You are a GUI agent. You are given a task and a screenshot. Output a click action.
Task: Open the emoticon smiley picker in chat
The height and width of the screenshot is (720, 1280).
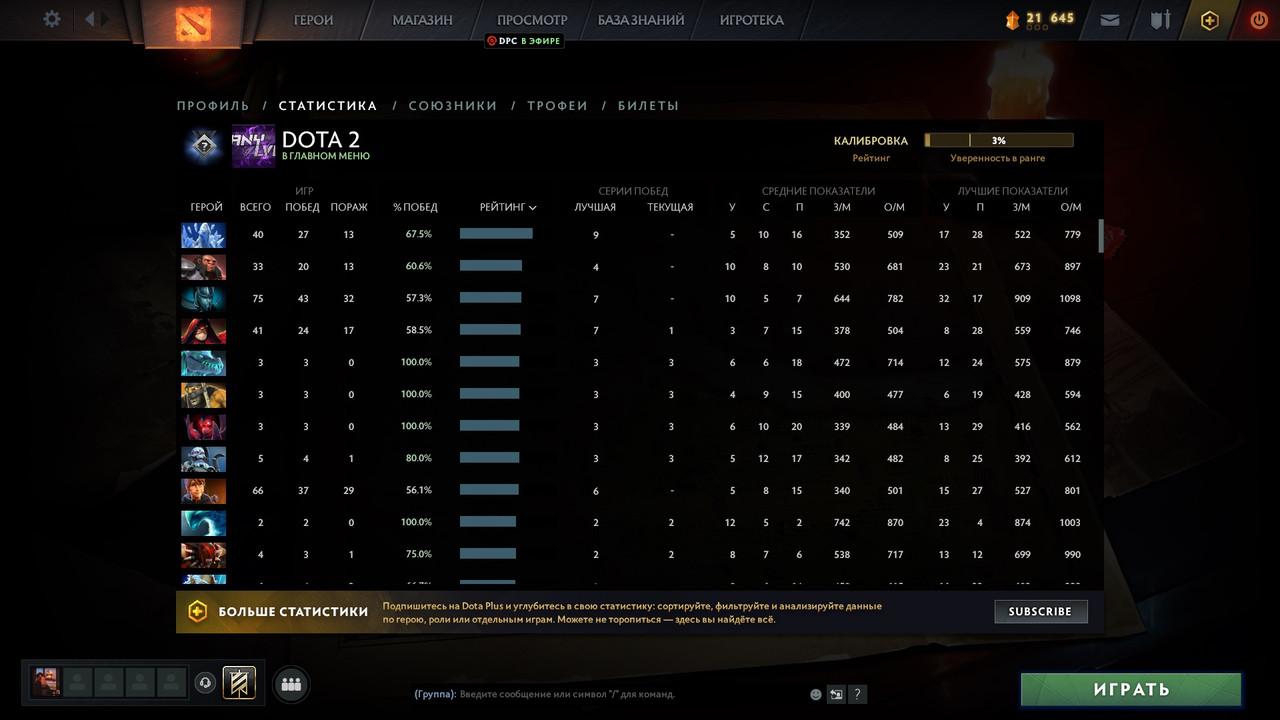point(816,694)
